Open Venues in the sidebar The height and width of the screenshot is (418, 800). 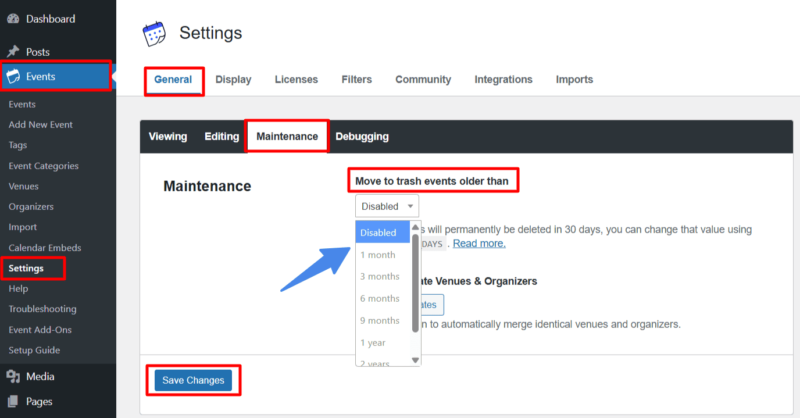click(23, 186)
